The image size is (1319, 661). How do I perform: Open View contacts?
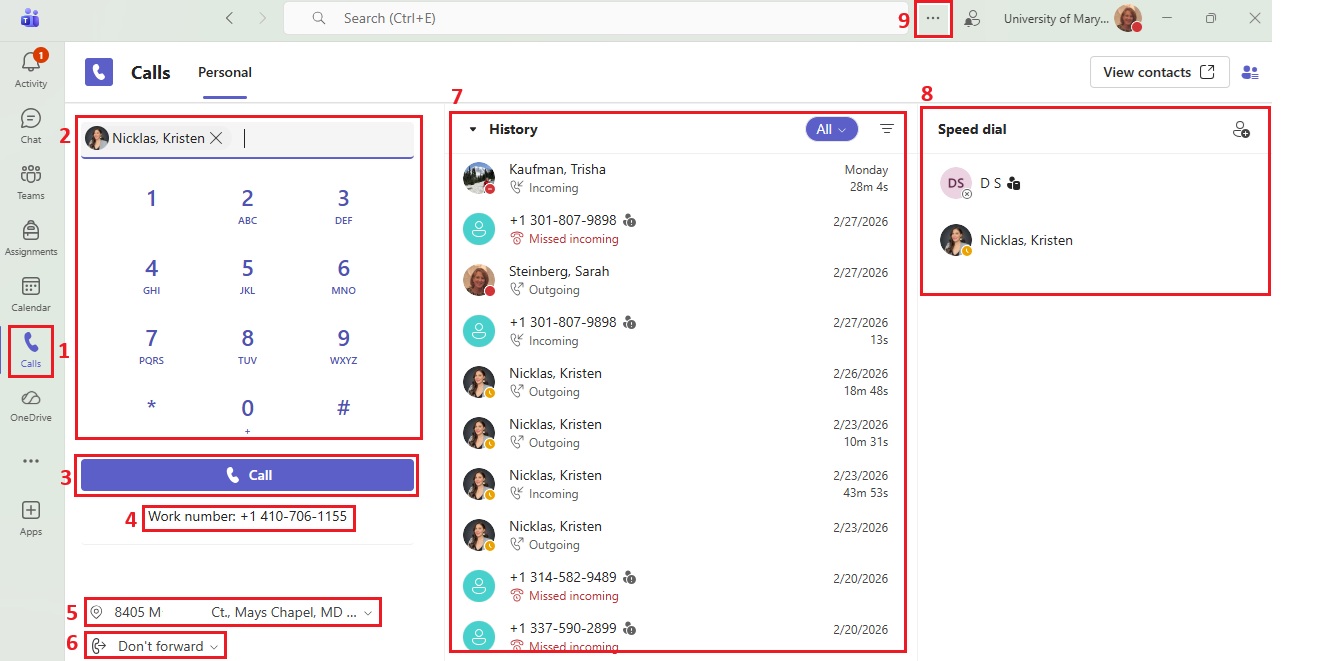click(x=1159, y=72)
